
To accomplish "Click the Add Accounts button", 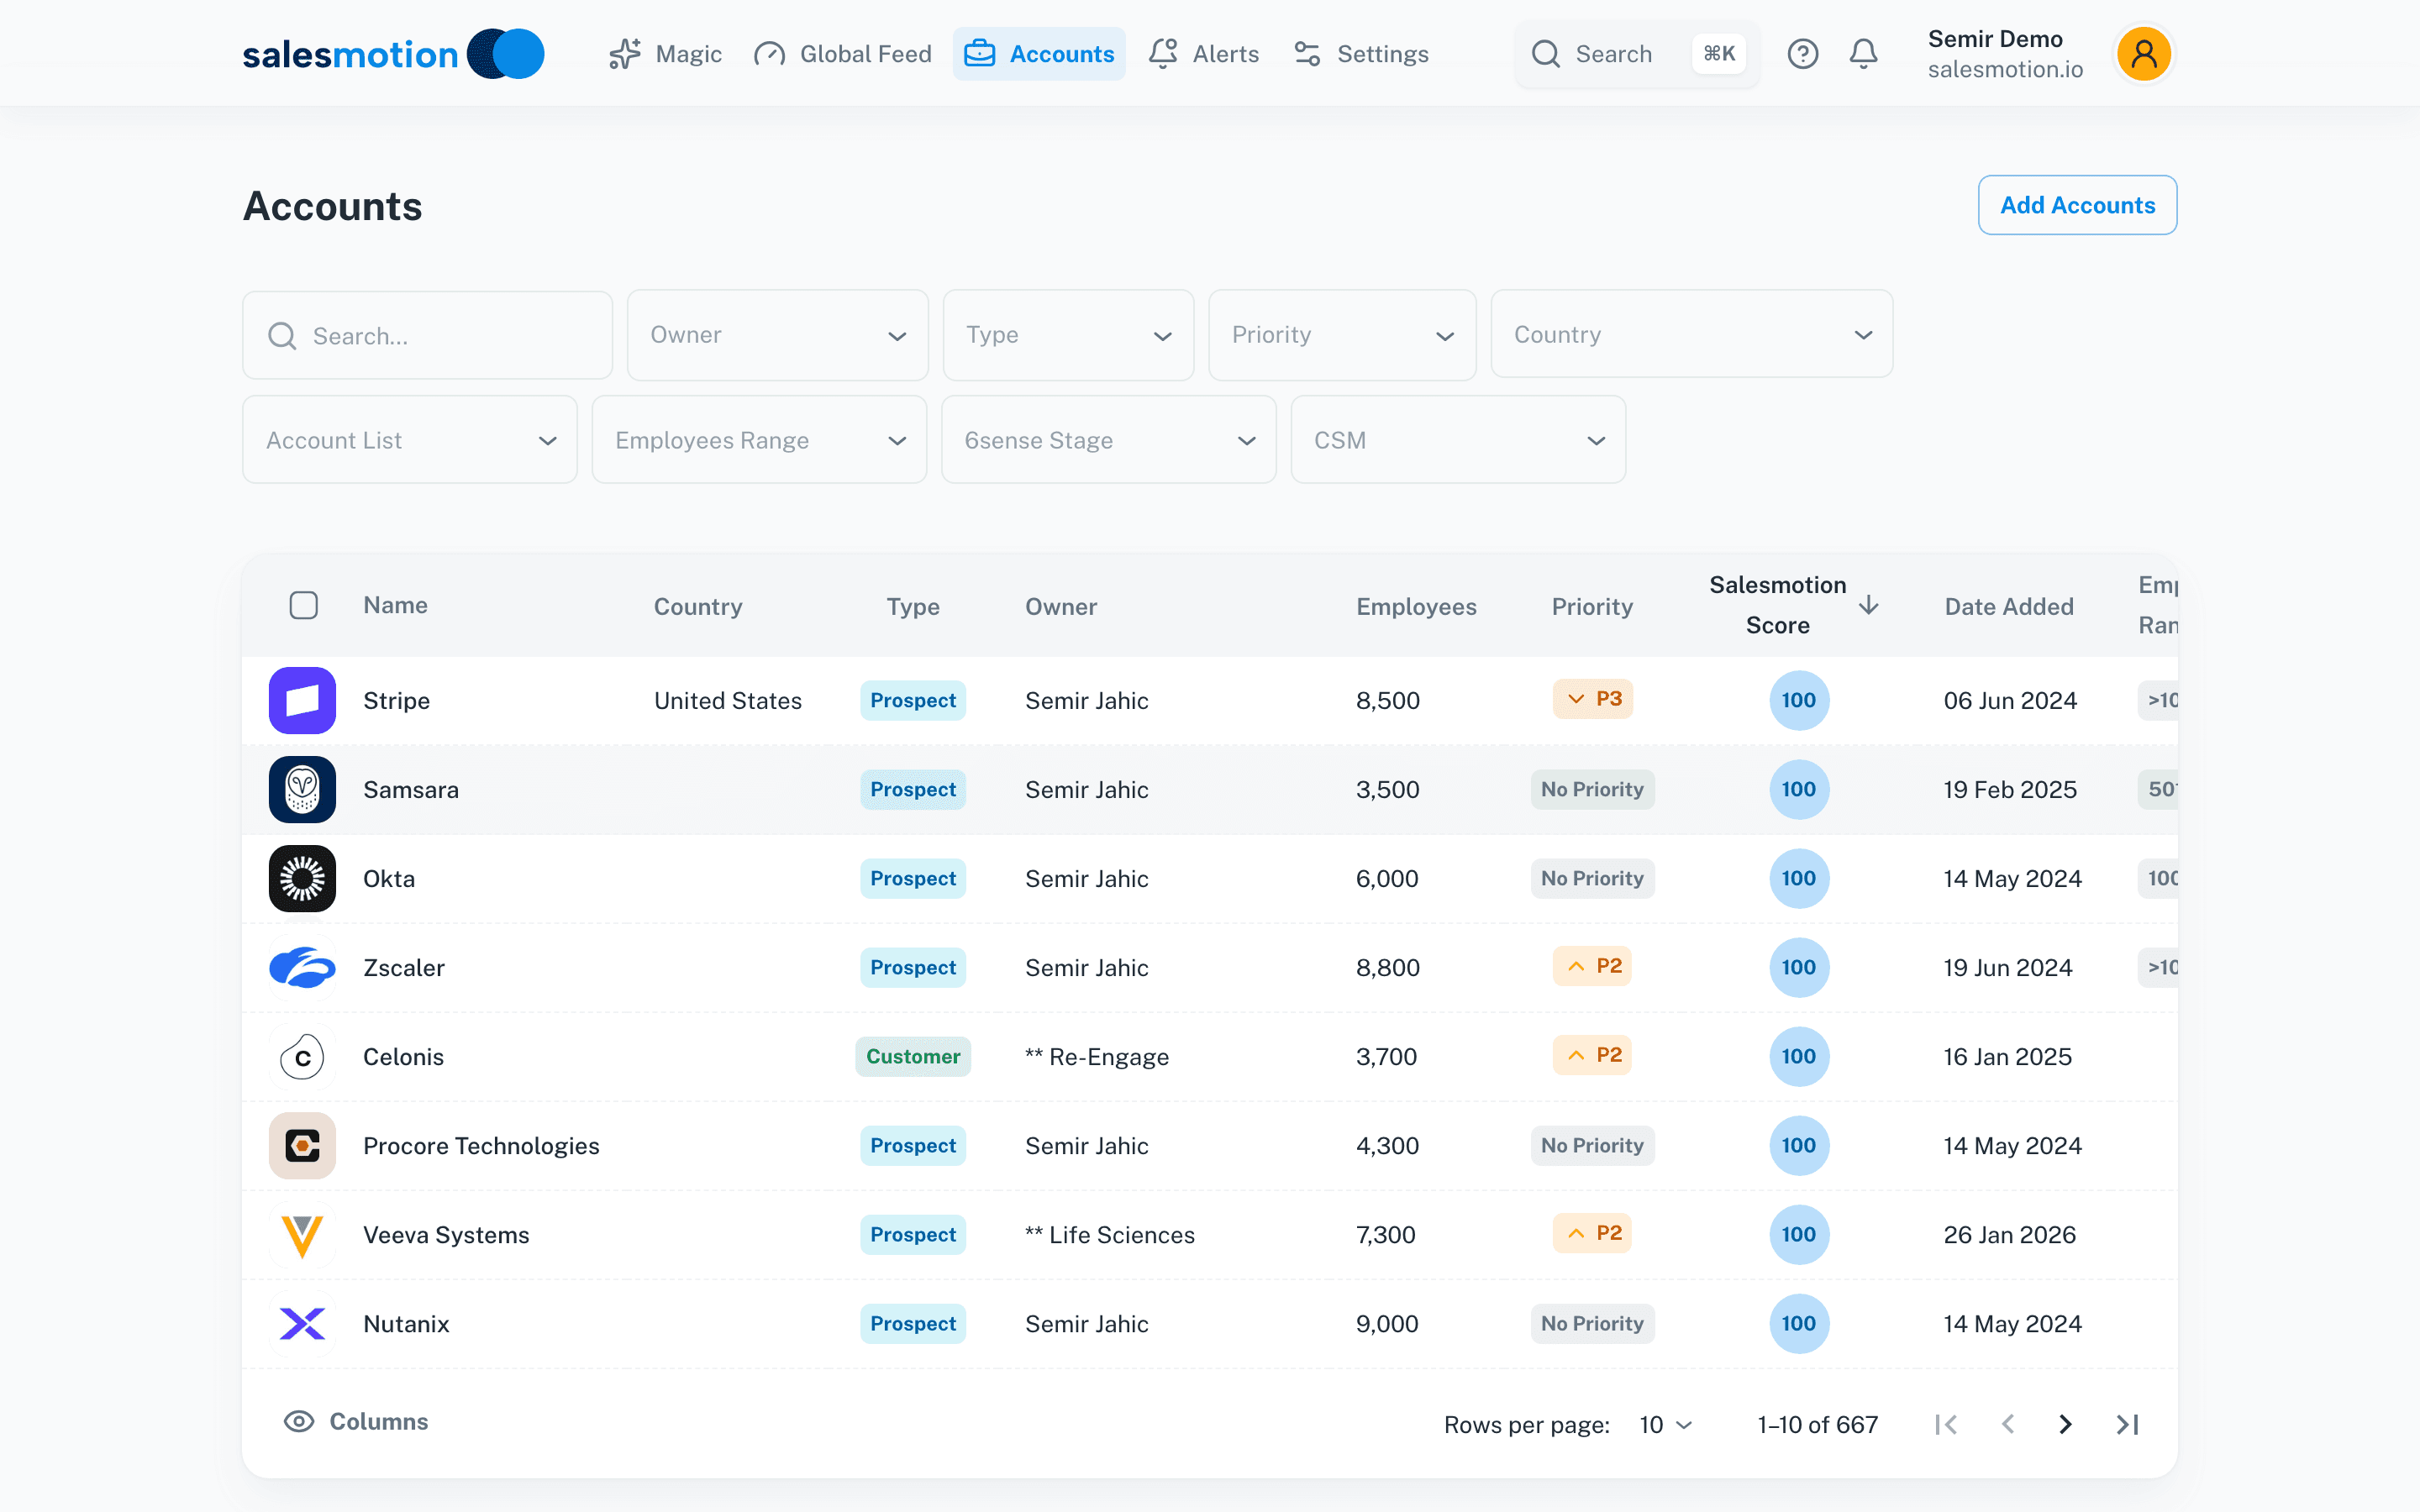I will (x=2077, y=205).
